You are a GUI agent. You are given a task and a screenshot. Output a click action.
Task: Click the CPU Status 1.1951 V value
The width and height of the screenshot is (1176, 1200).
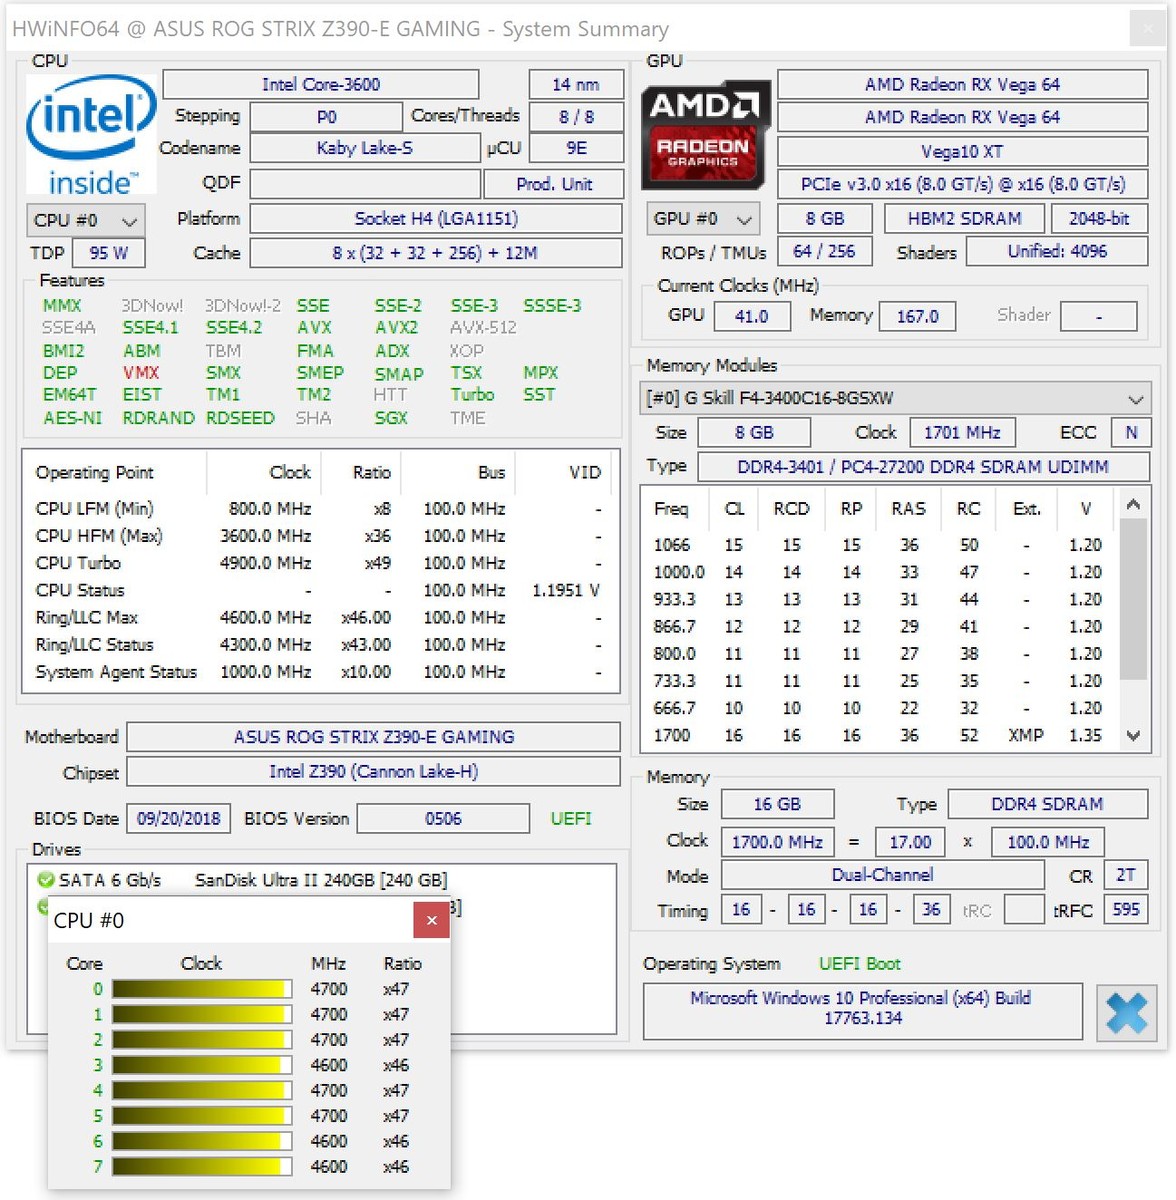566,590
